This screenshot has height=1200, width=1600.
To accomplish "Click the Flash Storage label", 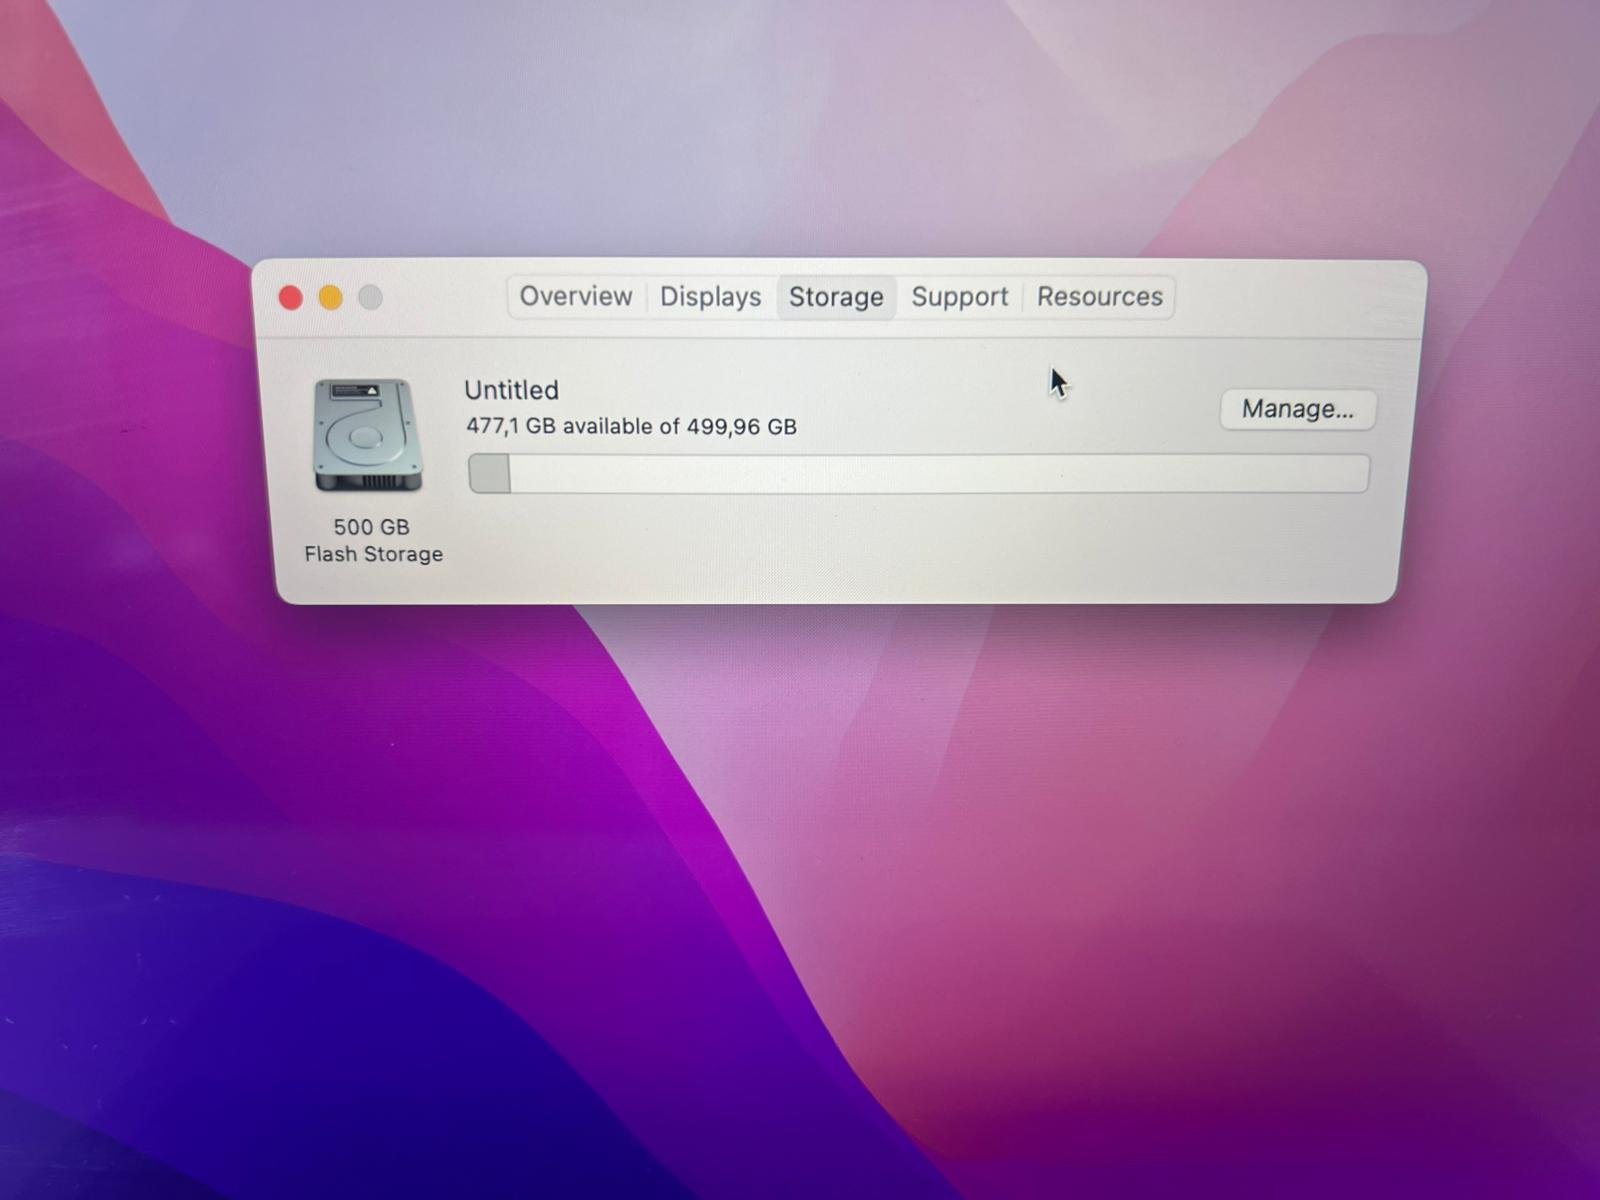I will click(373, 554).
